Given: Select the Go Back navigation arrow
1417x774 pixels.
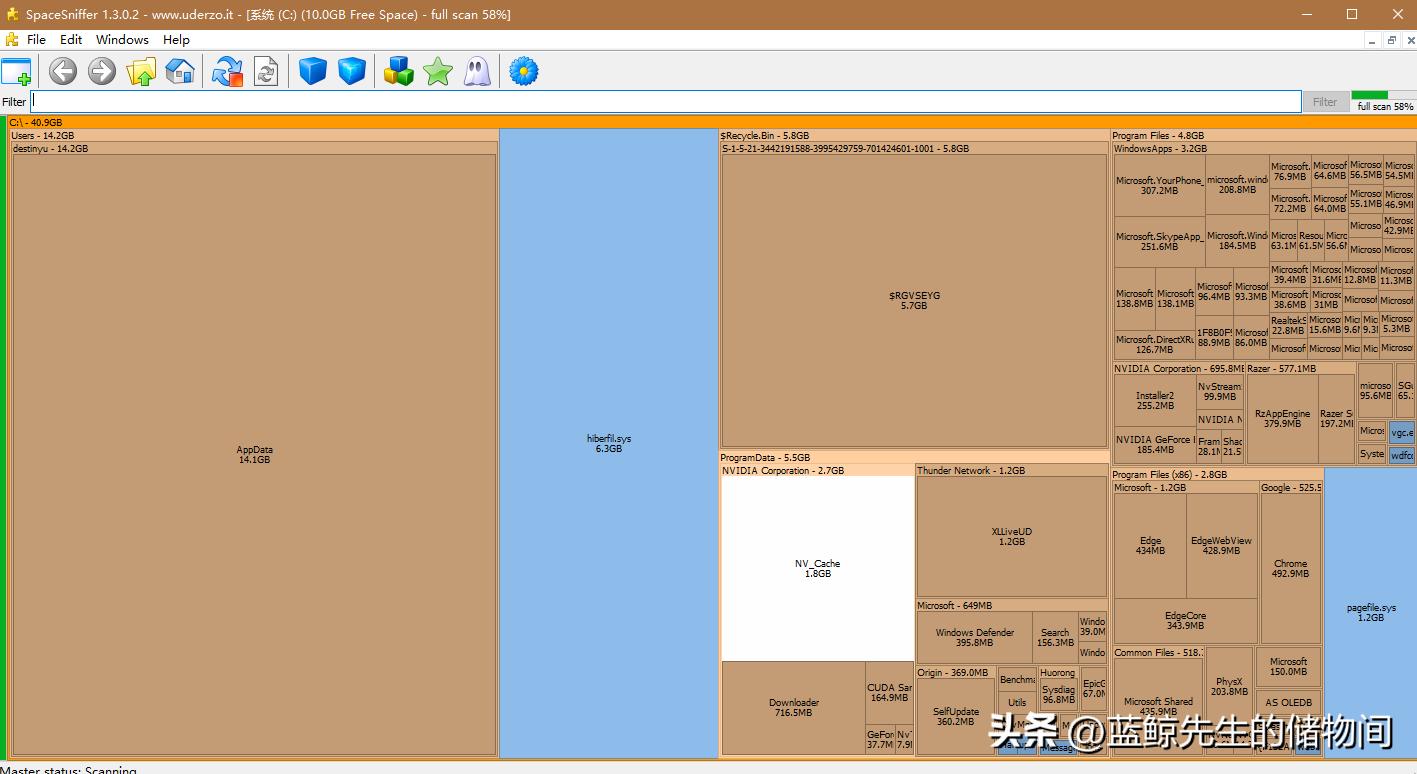Looking at the screenshot, I should 62,71.
